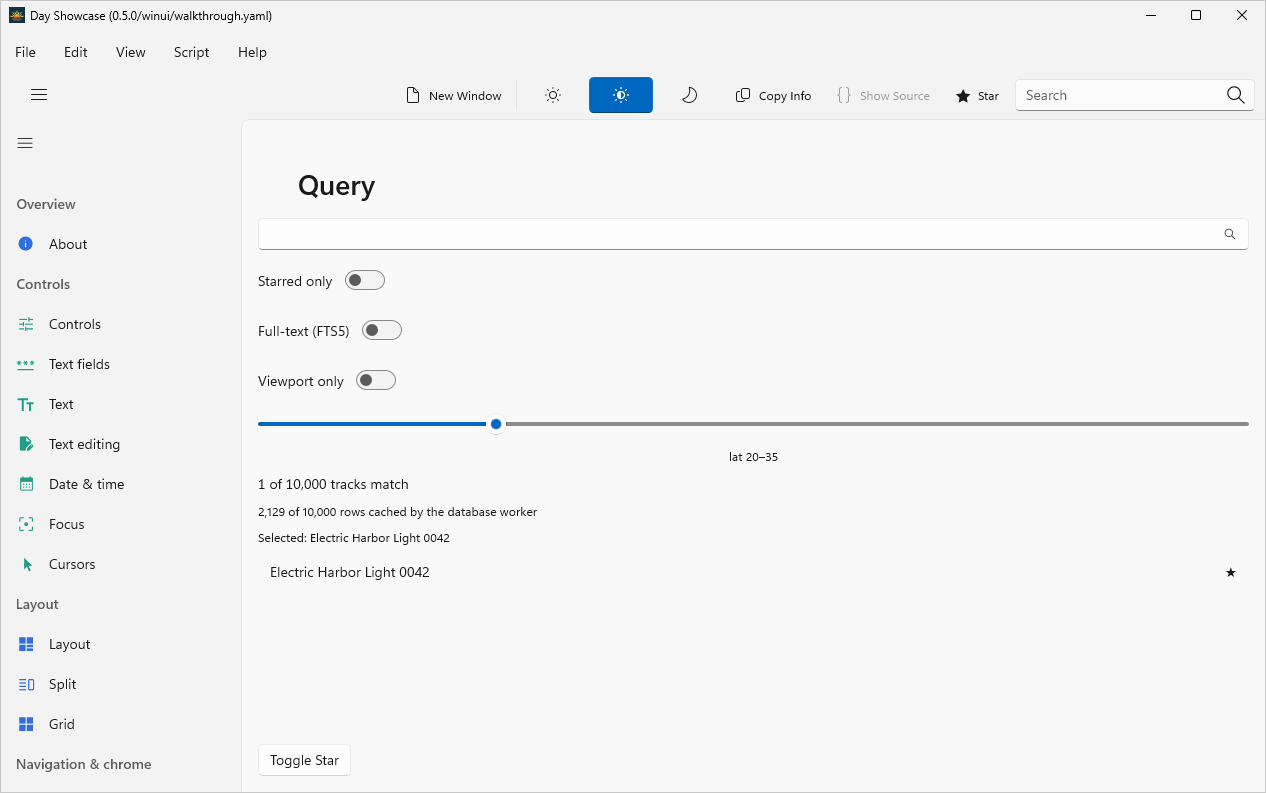Click the Text editing document icon
The height and width of the screenshot is (793, 1266).
[x=26, y=444]
